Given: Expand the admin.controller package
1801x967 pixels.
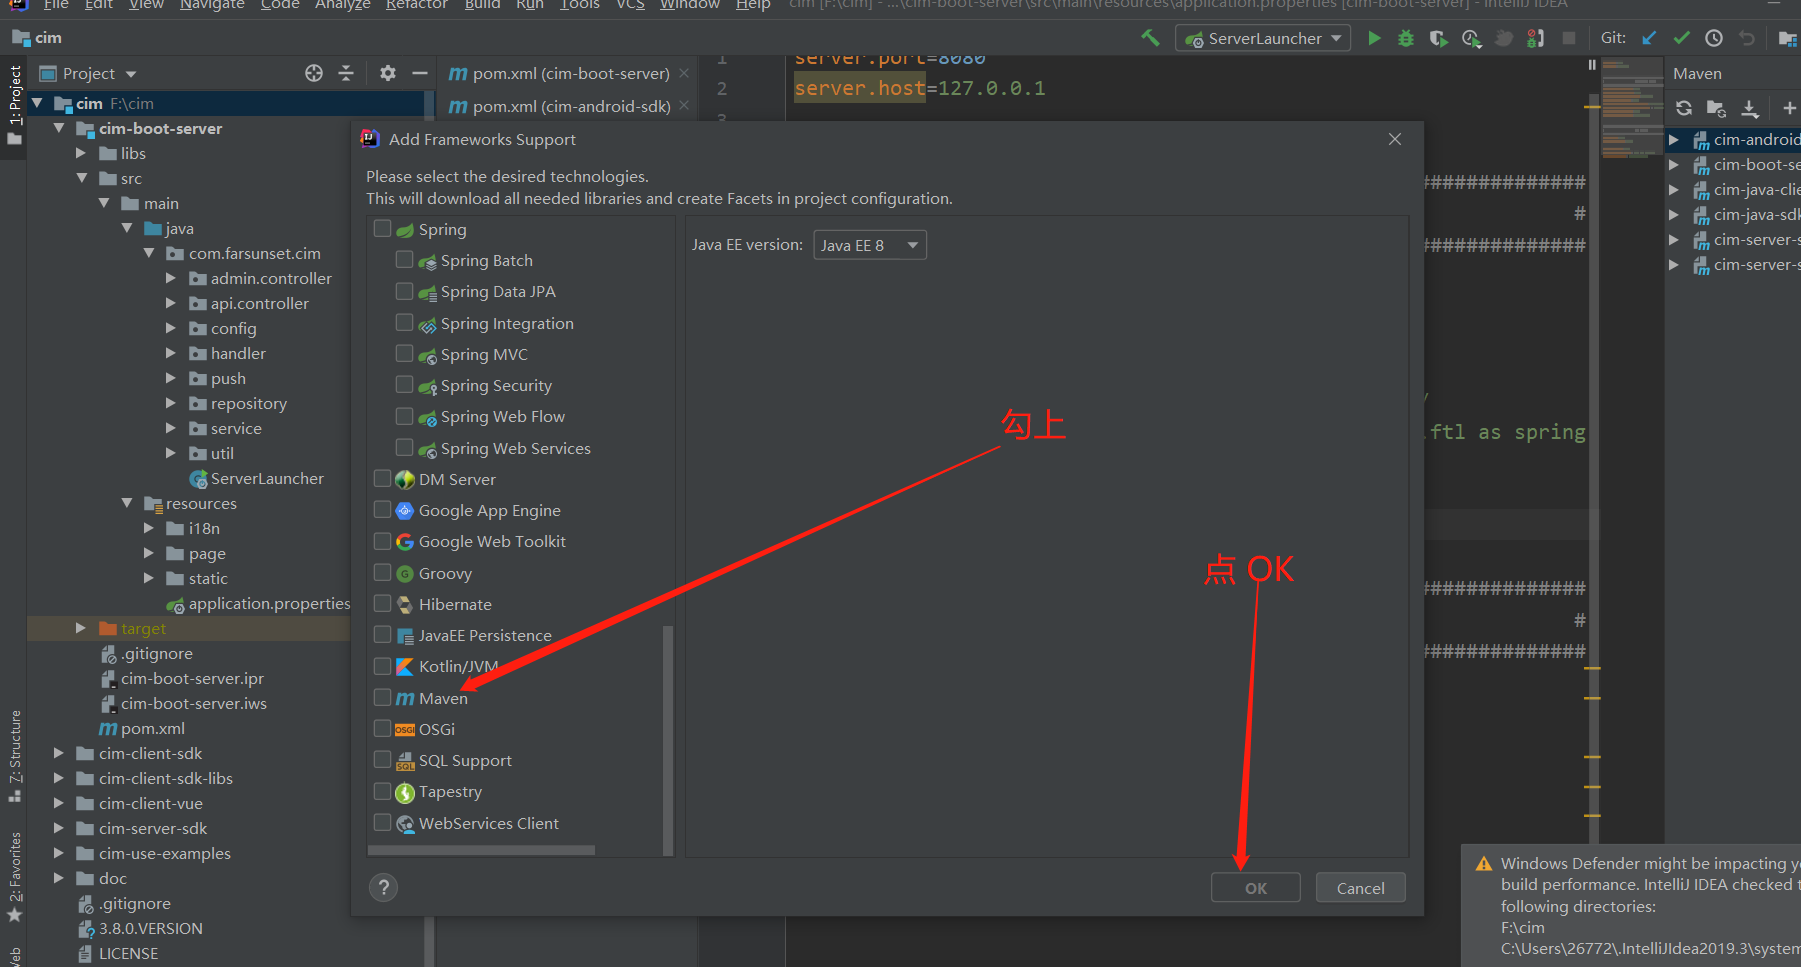Looking at the screenshot, I should [170, 278].
